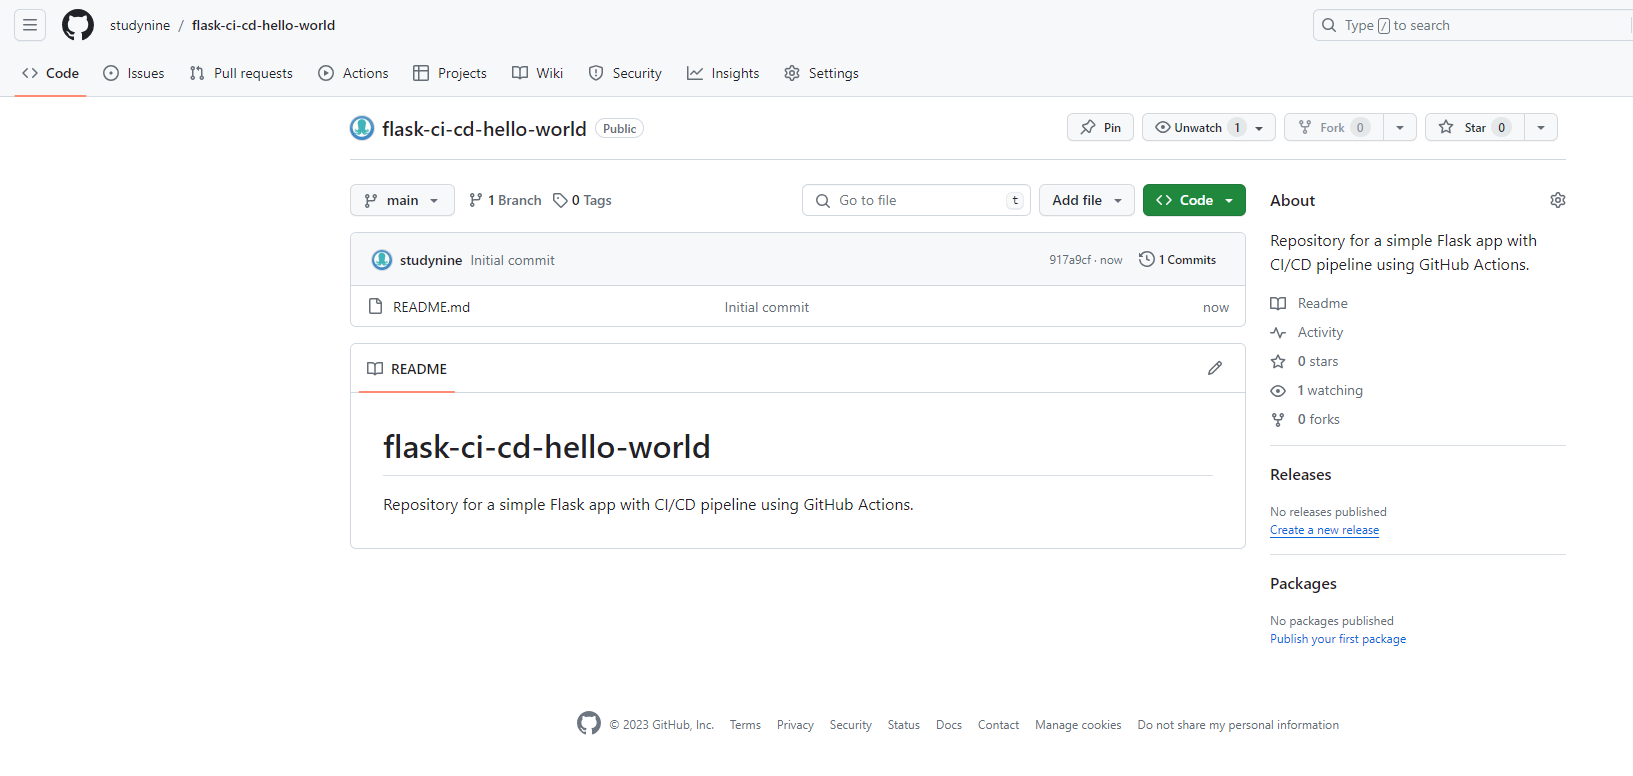Click 'Create a new release' link
This screenshot has width=1633, height=776.
(x=1325, y=530)
